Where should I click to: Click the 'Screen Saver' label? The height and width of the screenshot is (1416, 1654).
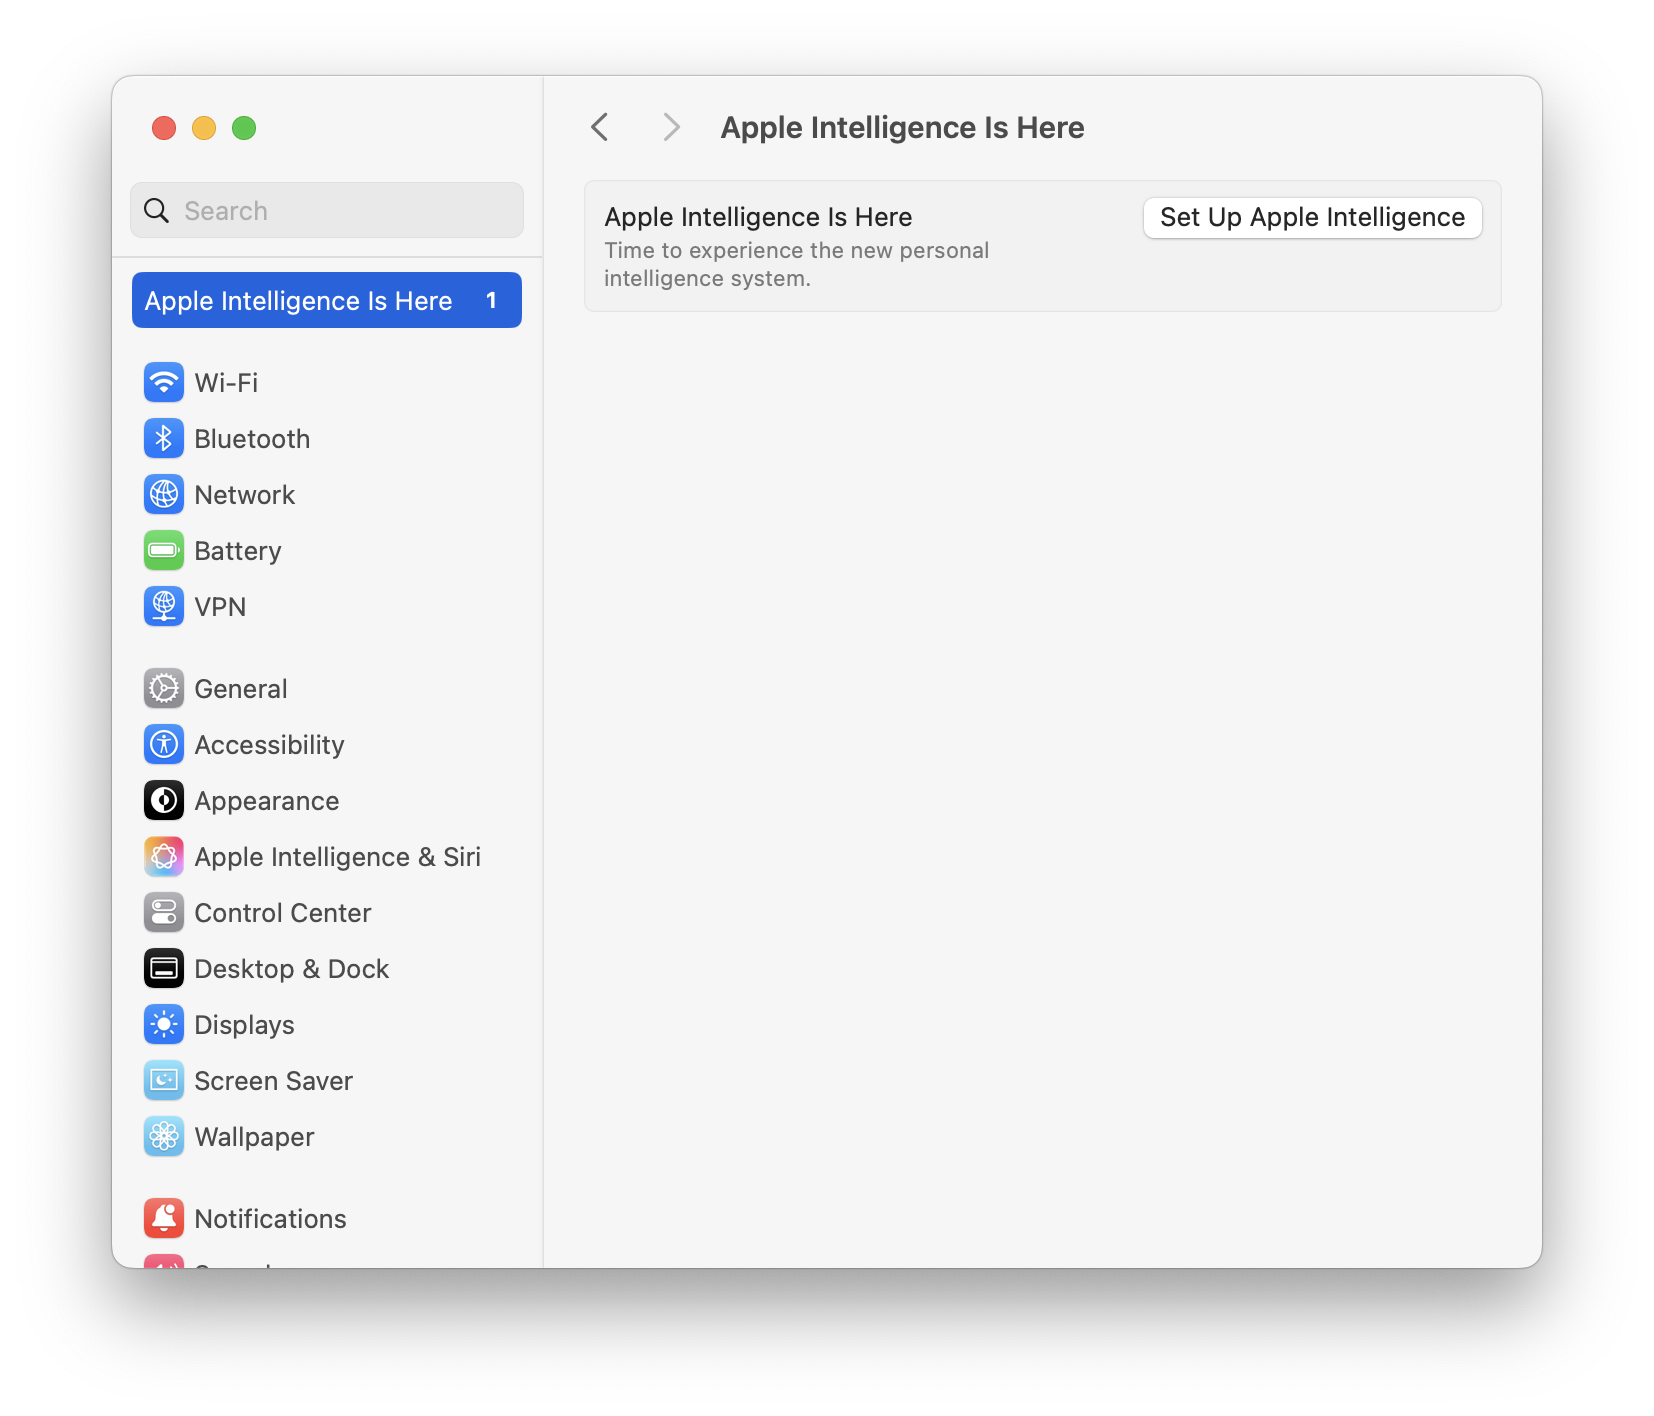274,1081
